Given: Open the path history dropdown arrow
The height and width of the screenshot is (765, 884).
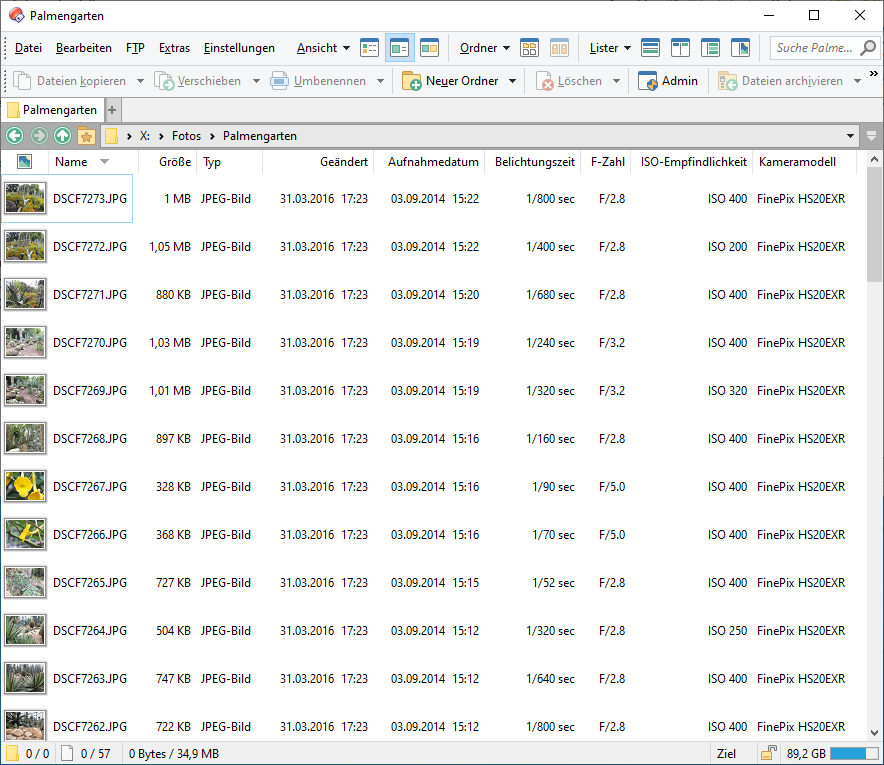Looking at the screenshot, I should click(850, 136).
